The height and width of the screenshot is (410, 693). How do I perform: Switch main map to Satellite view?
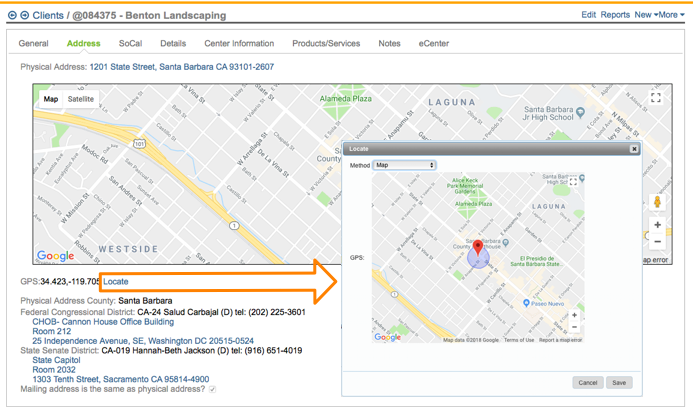point(81,99)
